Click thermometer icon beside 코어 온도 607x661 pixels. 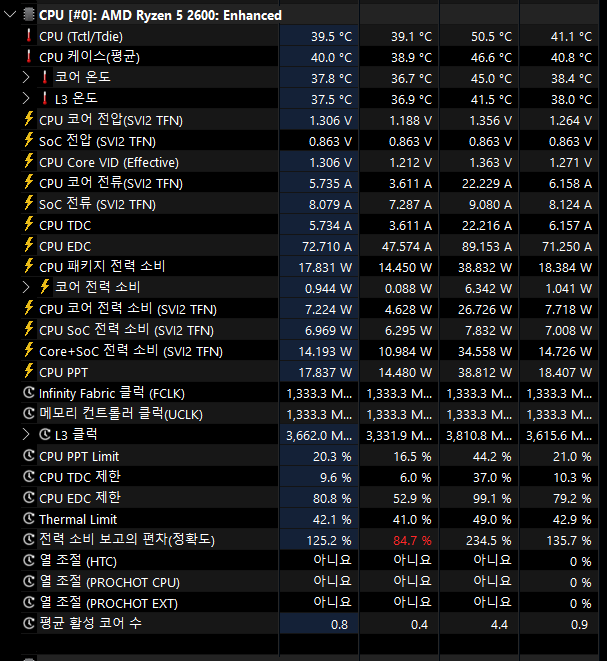coord(45,78)
